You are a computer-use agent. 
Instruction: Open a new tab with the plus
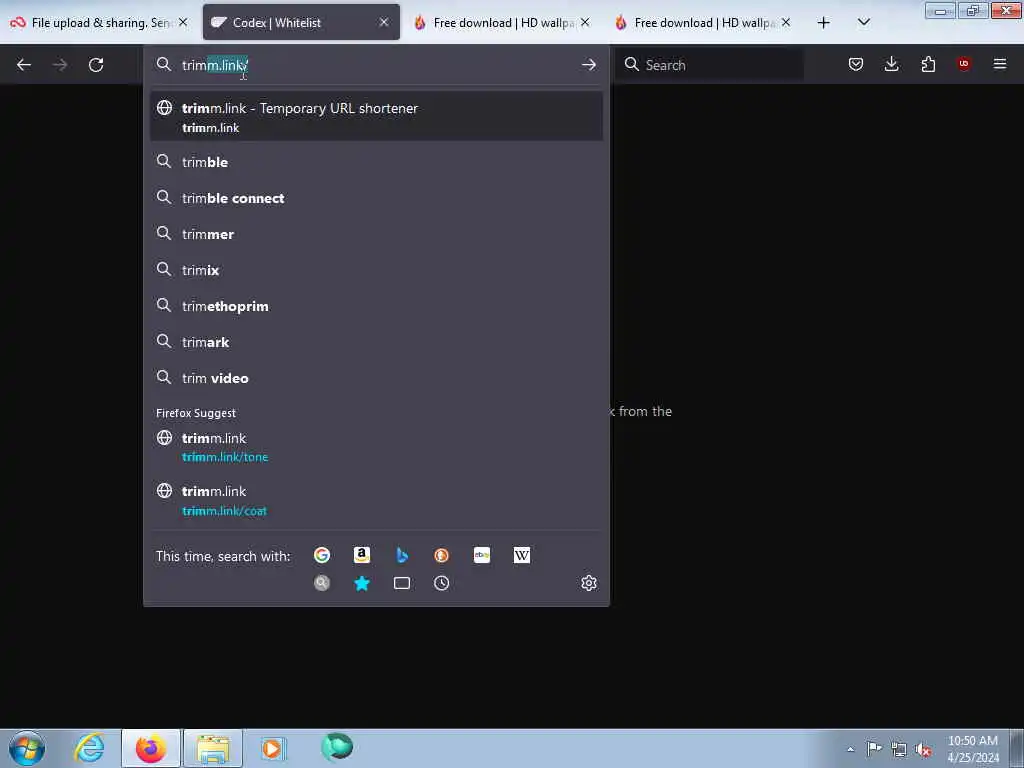[x=824, y=23]
